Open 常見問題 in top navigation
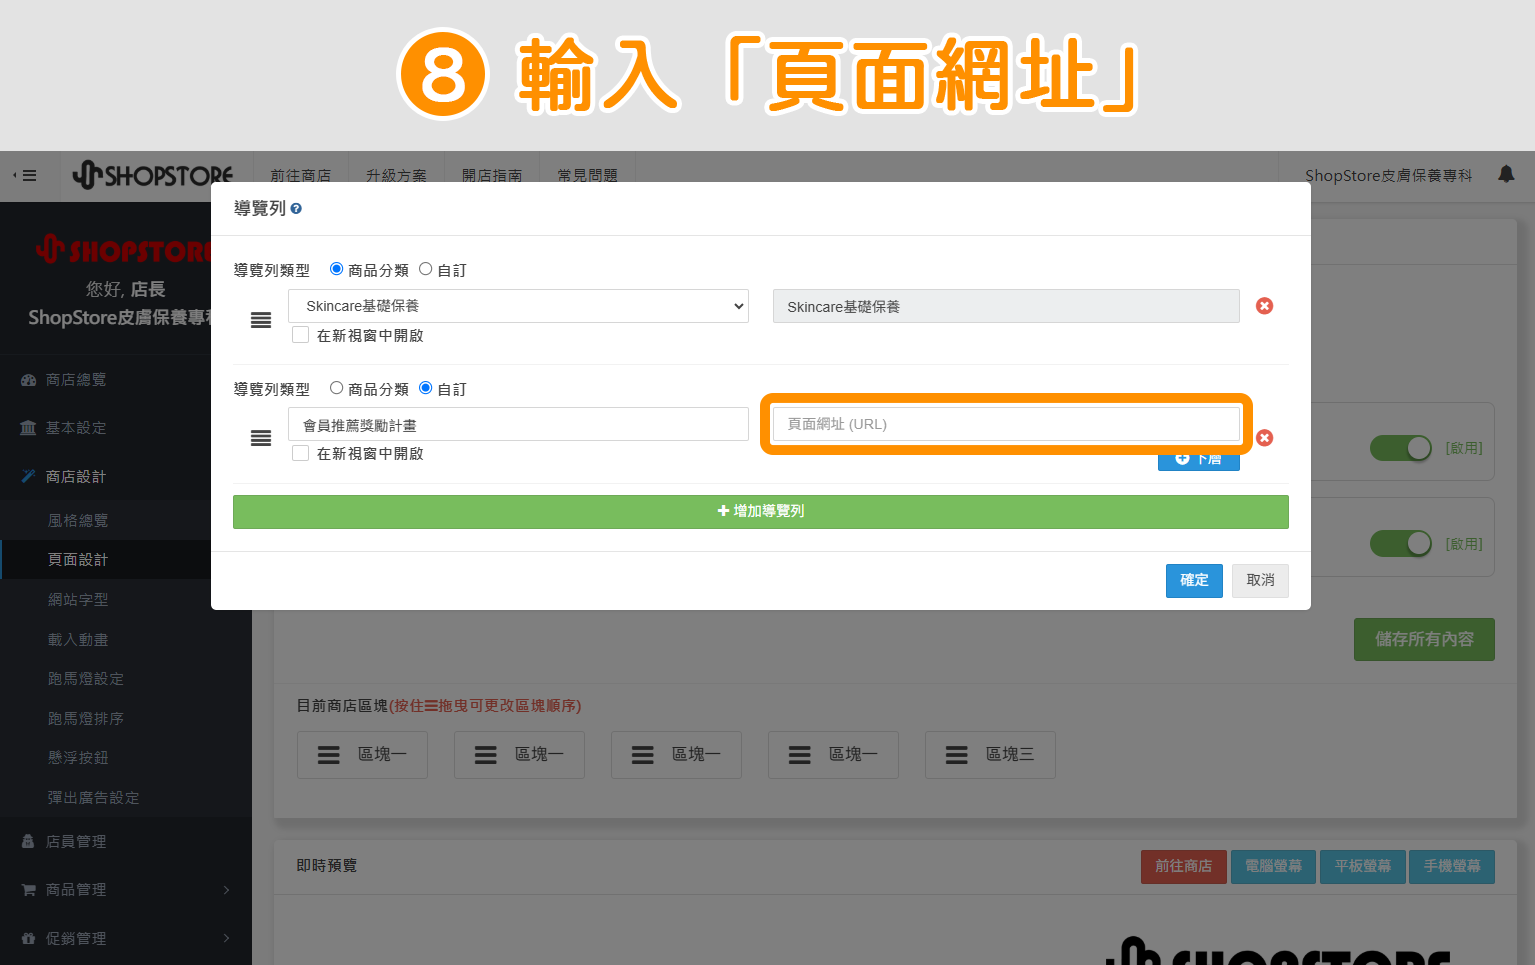Image resolution: width=1535 pixels, height=965 pixels. tap(588, 176)
